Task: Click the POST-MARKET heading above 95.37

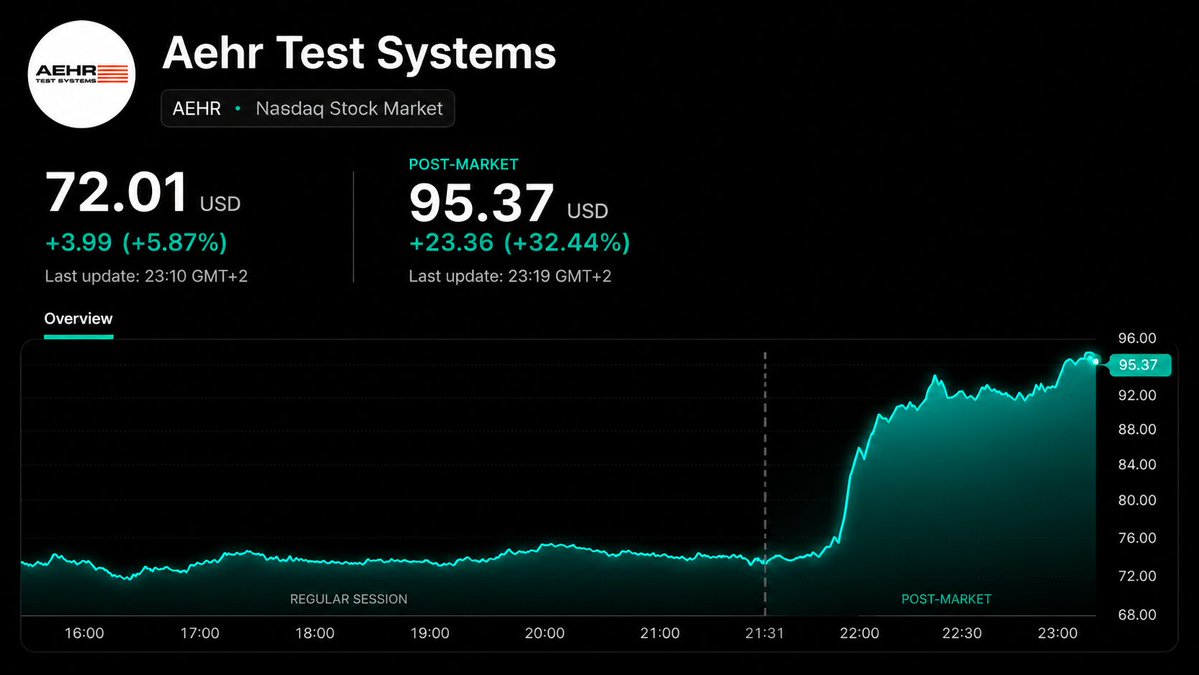Action: pyautogui.click(x=463, y=164)
